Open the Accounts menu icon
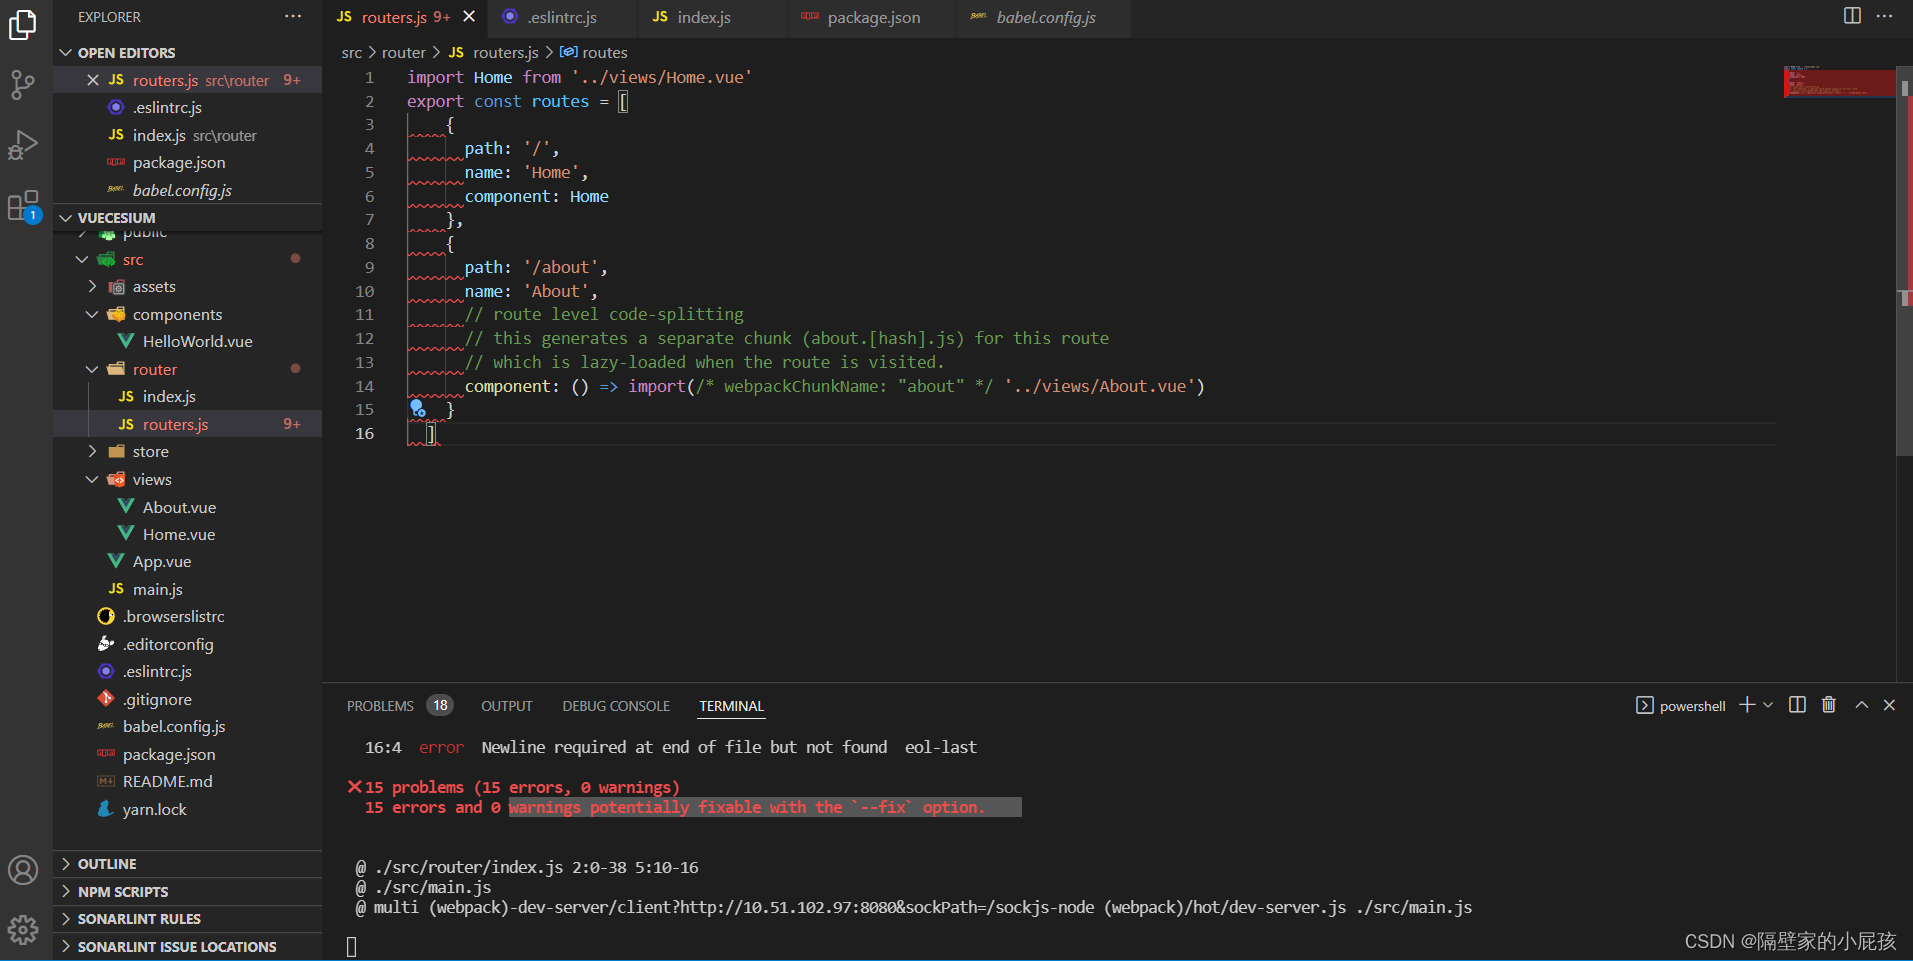The height and width of the screenshot is (961, 1913). [x=23, y=870]
